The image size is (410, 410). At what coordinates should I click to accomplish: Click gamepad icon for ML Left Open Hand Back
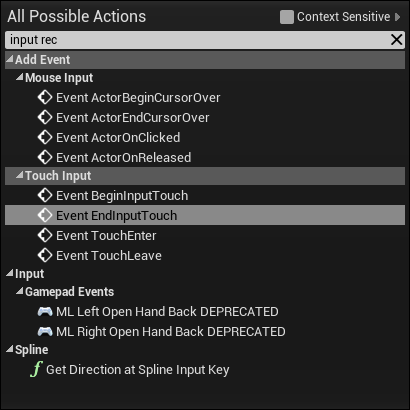click(45, 312)
